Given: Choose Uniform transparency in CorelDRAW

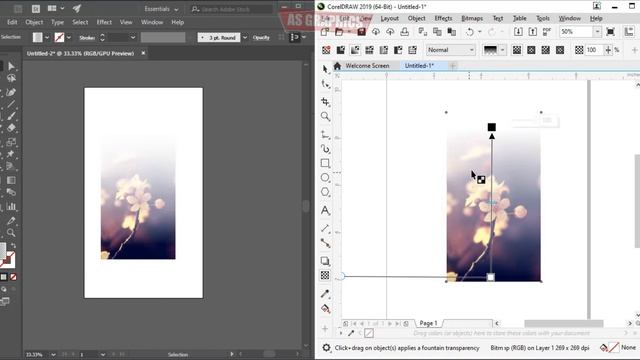Looking at the screenshot, I should pyautogui.click(x=340, y=50).
